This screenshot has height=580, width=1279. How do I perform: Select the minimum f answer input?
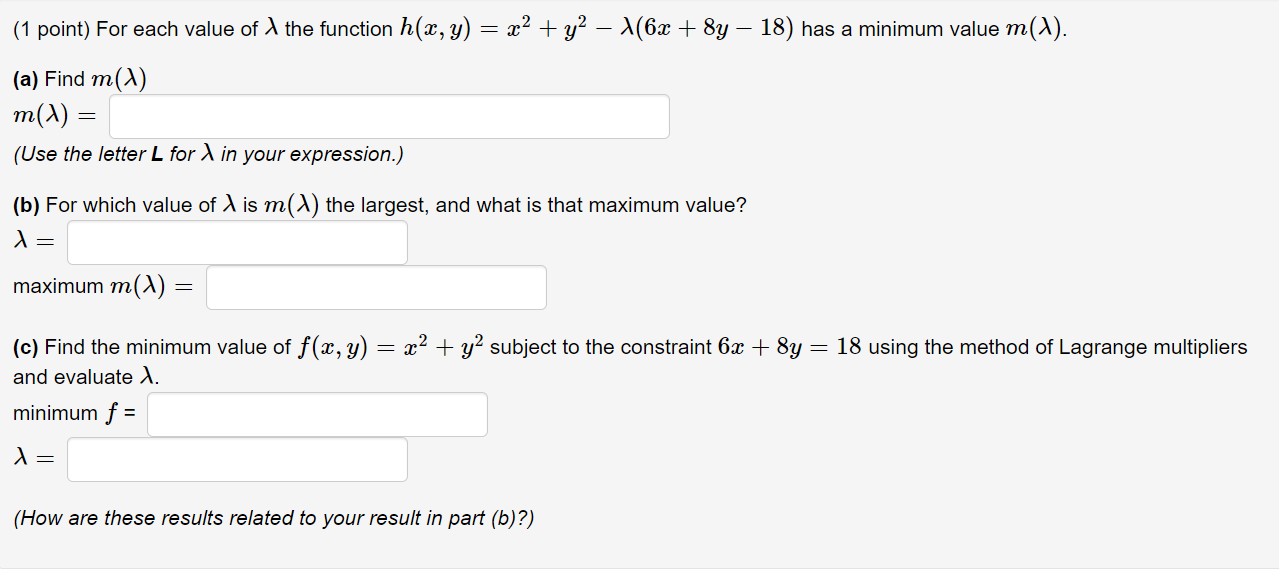click(x=317, y=415)
